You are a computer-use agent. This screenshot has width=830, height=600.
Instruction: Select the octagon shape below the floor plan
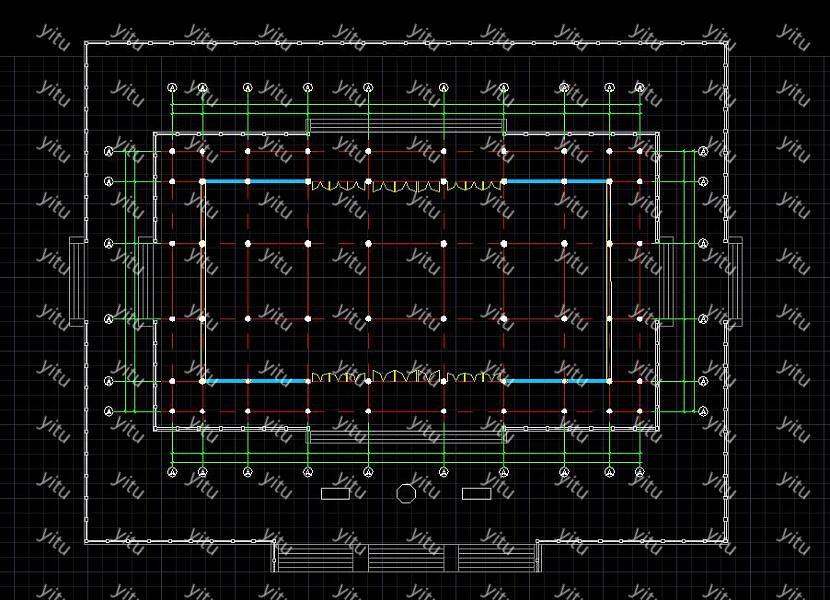406,494
